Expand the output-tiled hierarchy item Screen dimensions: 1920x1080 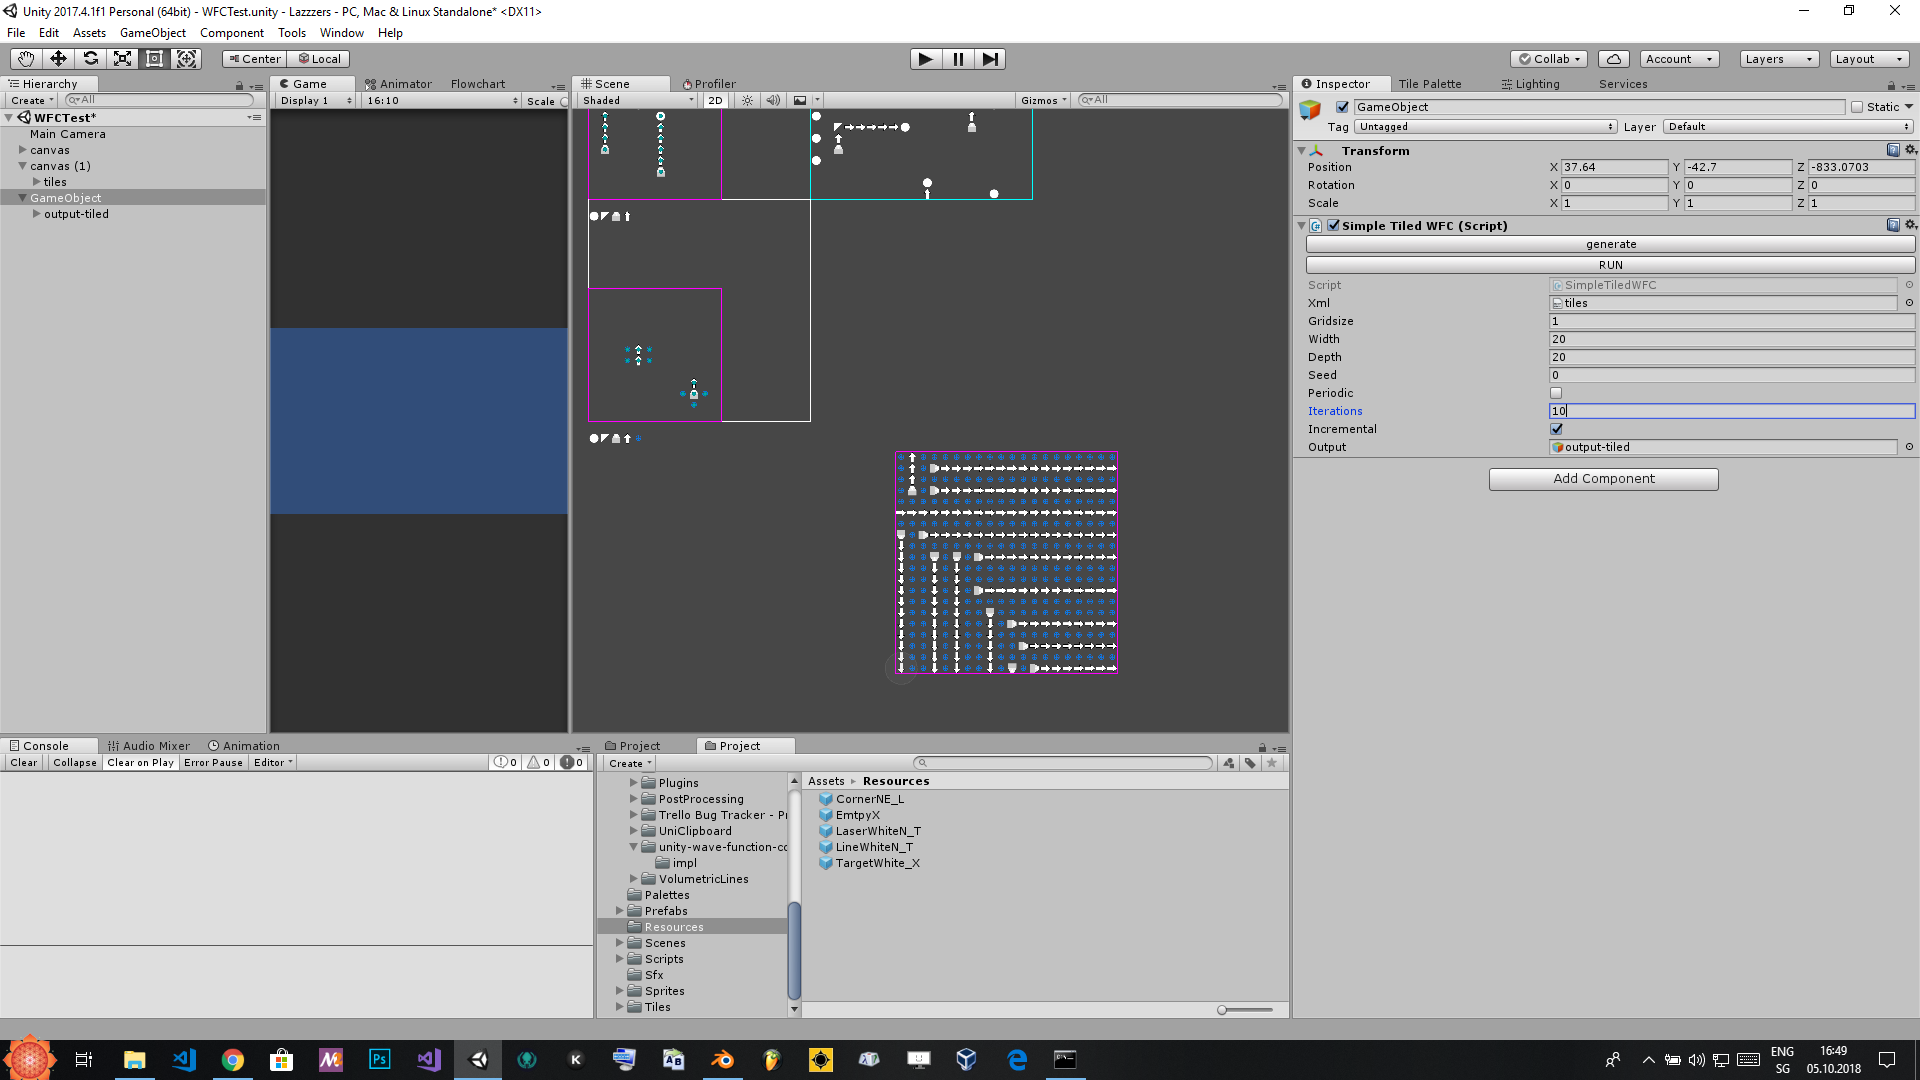click(x=37, y=214)
